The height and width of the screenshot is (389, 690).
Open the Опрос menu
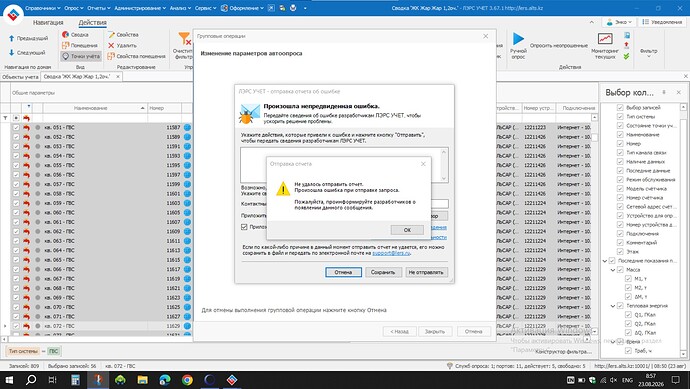(x=73, y=8)
